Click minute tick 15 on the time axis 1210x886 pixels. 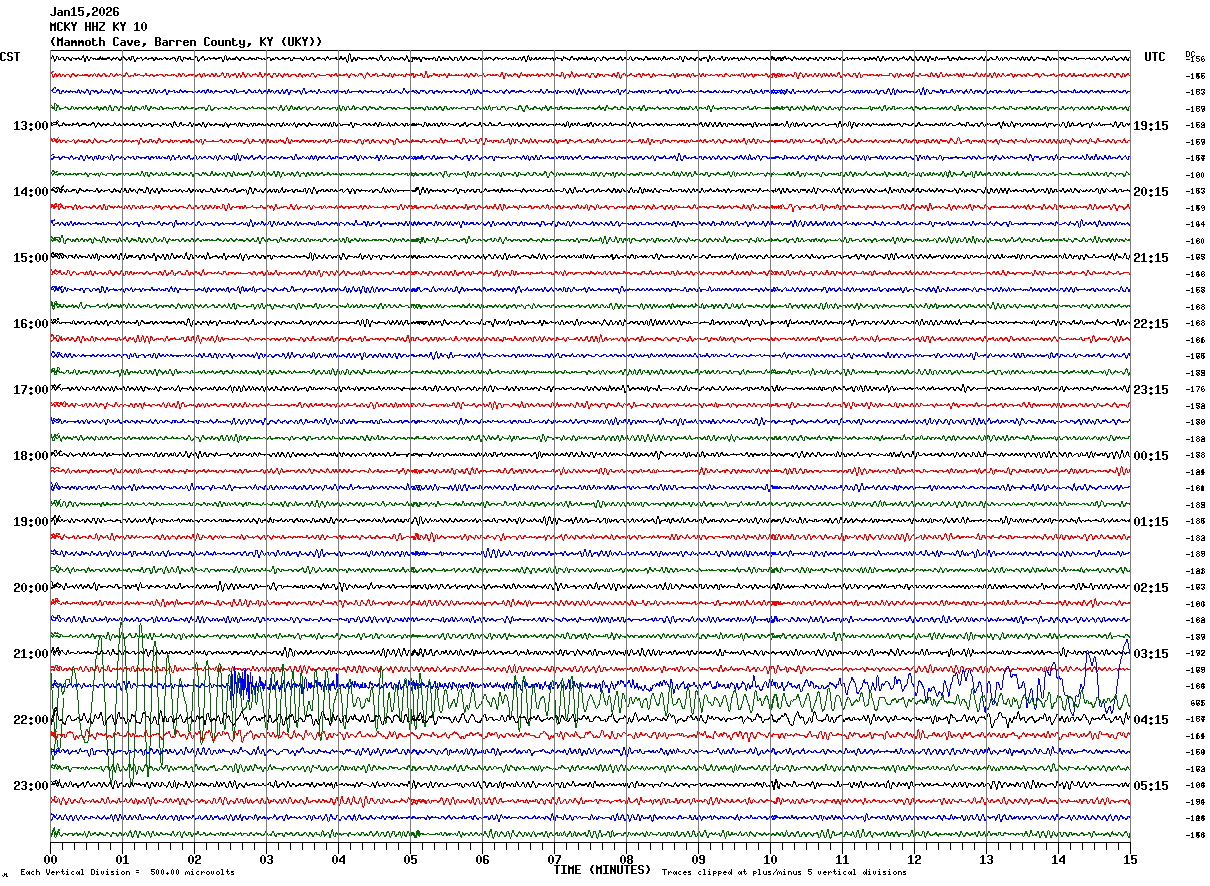point(1129,859)
